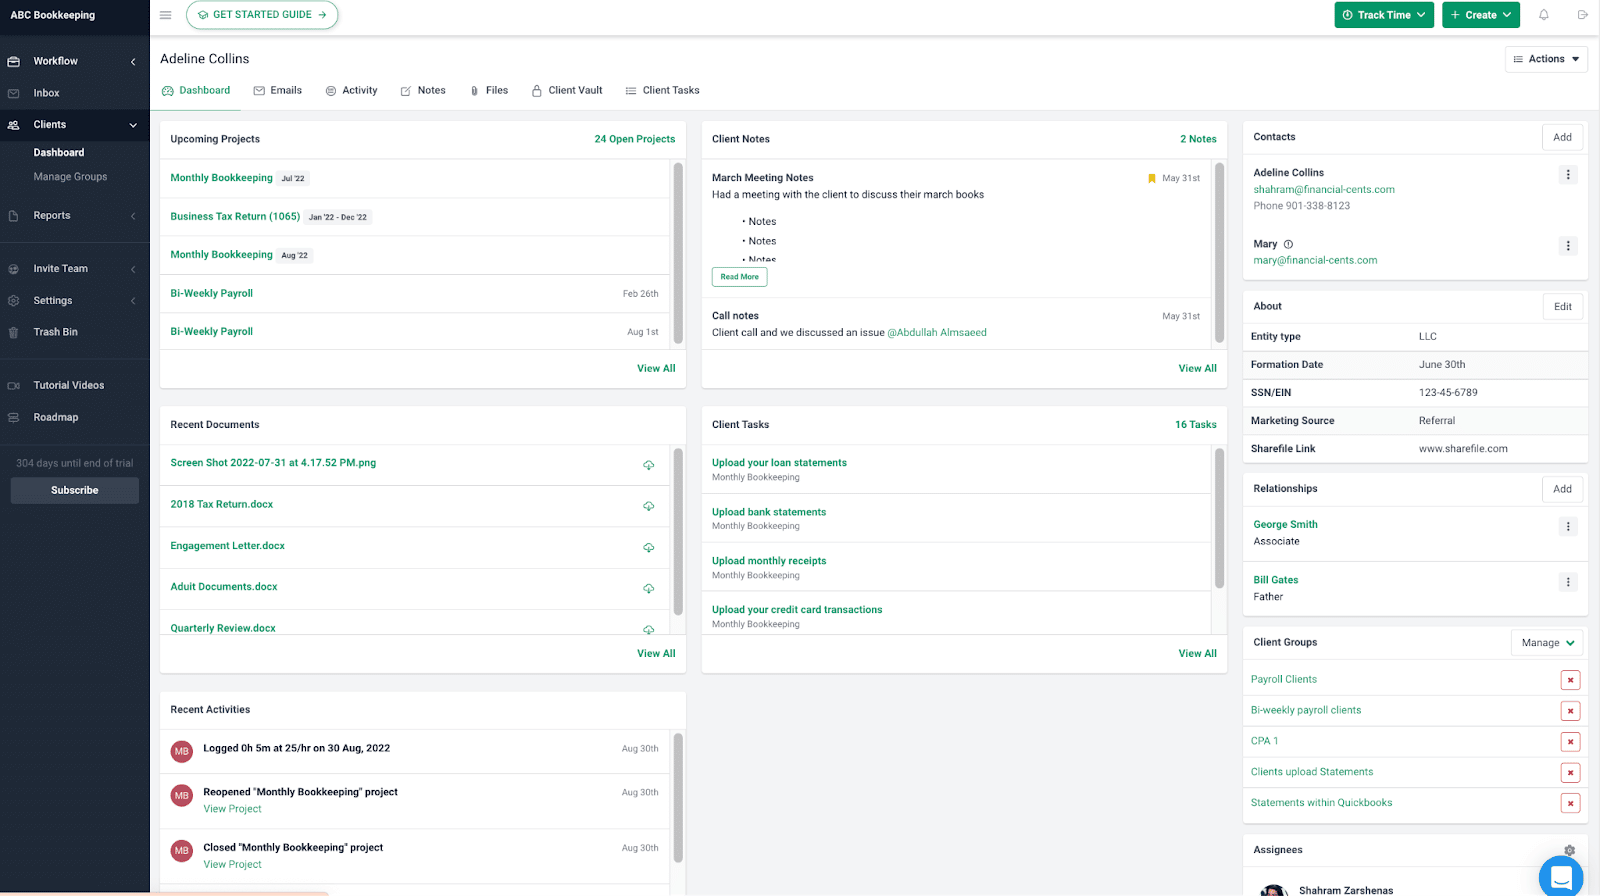Screen dimensions: 1600x896
Task: Click the bookmark icon on March Meeting Notes
Action: (1152, 178)
